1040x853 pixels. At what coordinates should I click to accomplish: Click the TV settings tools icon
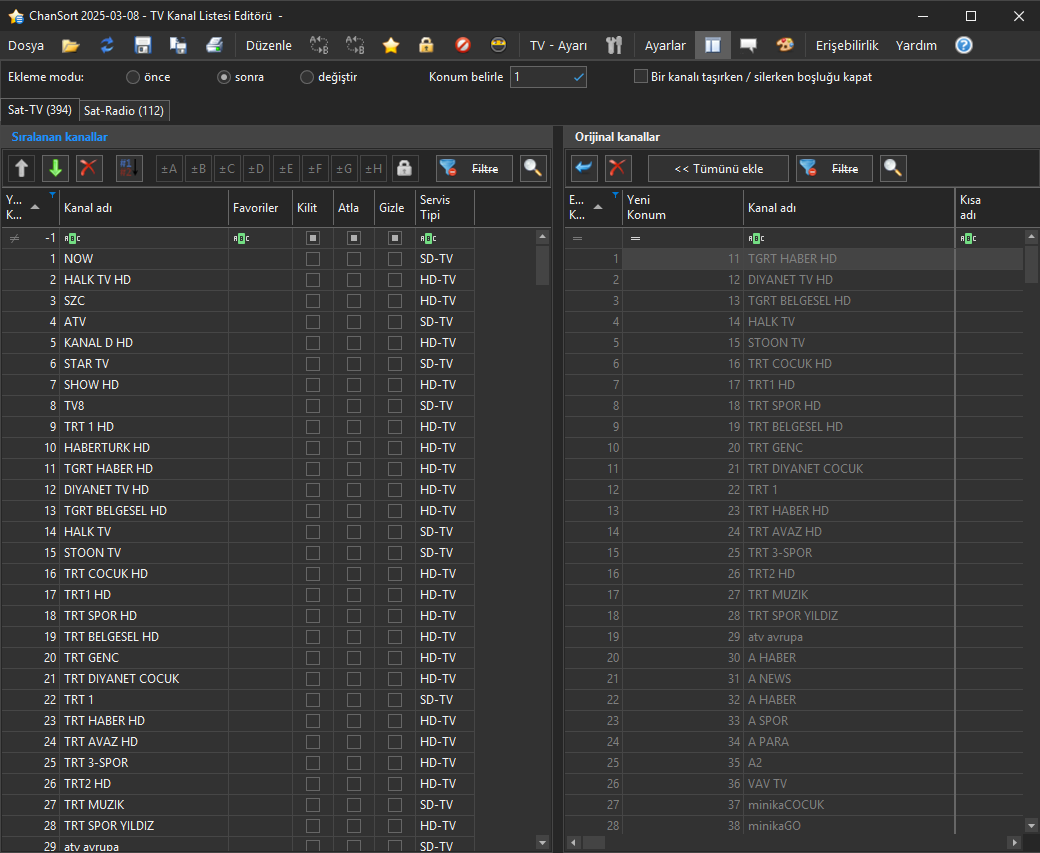tap(614, 45)
